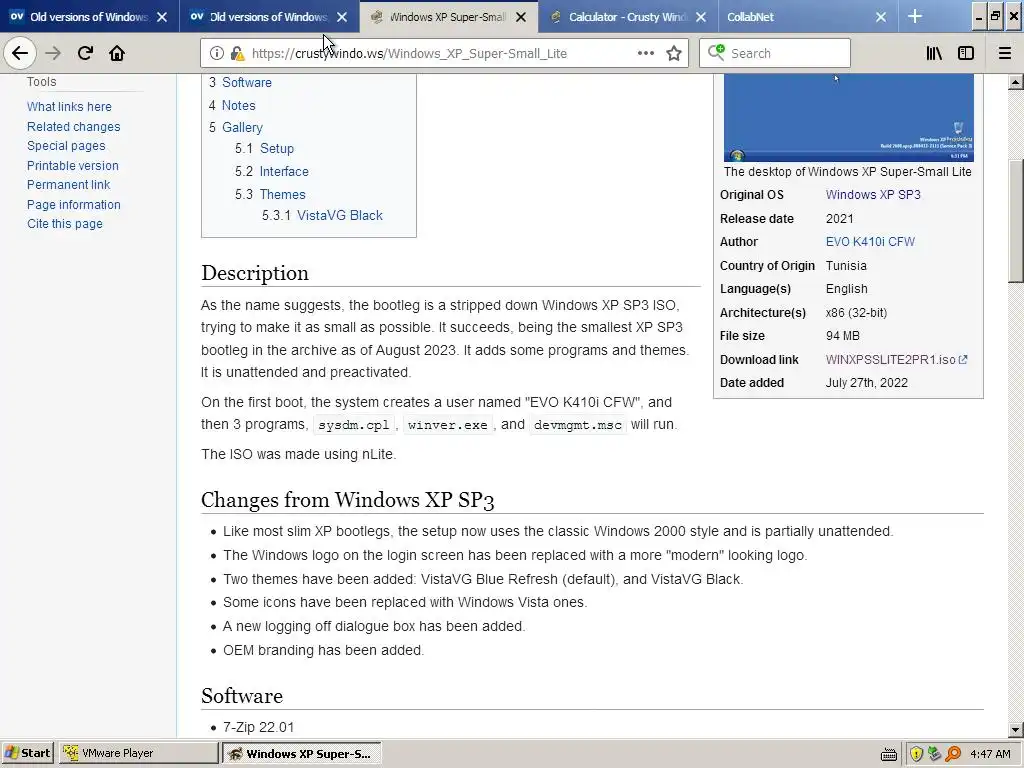Click the magnifier tray icon
This screenshot has height=768, width=1024.
(953, 754)
